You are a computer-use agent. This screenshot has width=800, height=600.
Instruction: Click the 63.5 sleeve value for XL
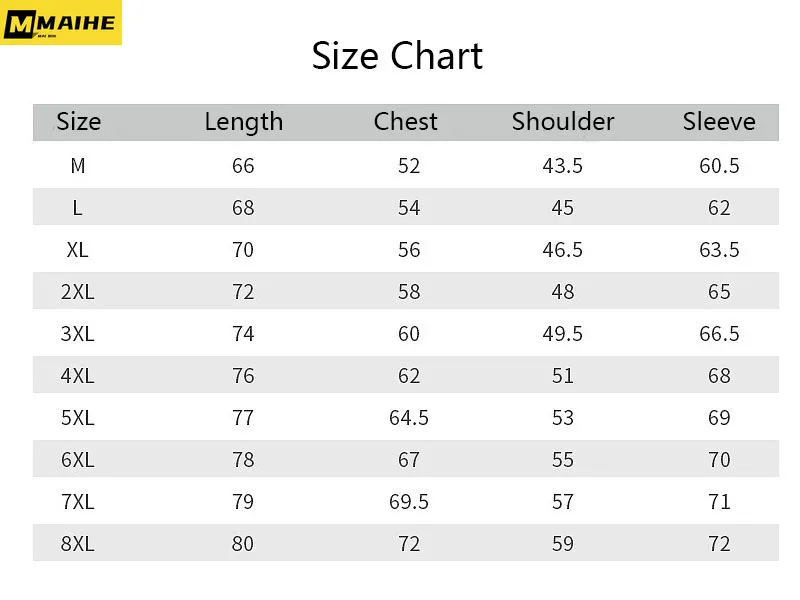pyautogui.click(x=719, y=250)
